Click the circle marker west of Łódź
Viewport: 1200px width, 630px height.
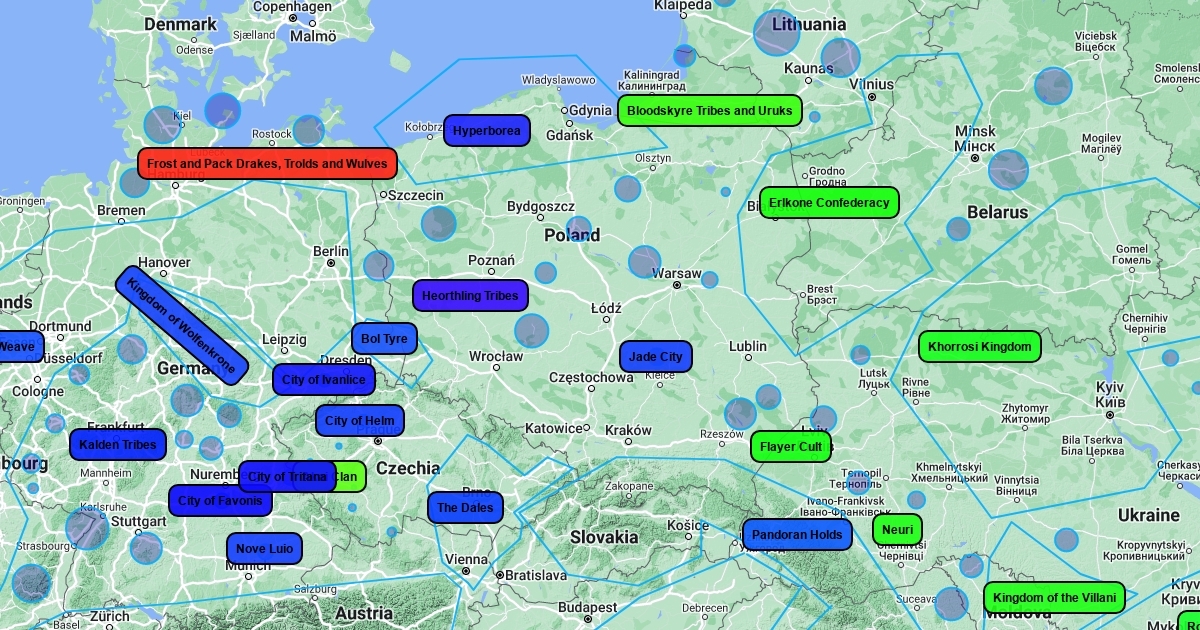coord(531,330)
